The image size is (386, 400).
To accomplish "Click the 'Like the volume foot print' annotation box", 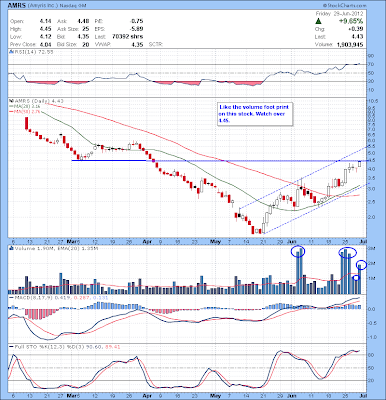I will [x=255, y=114].
